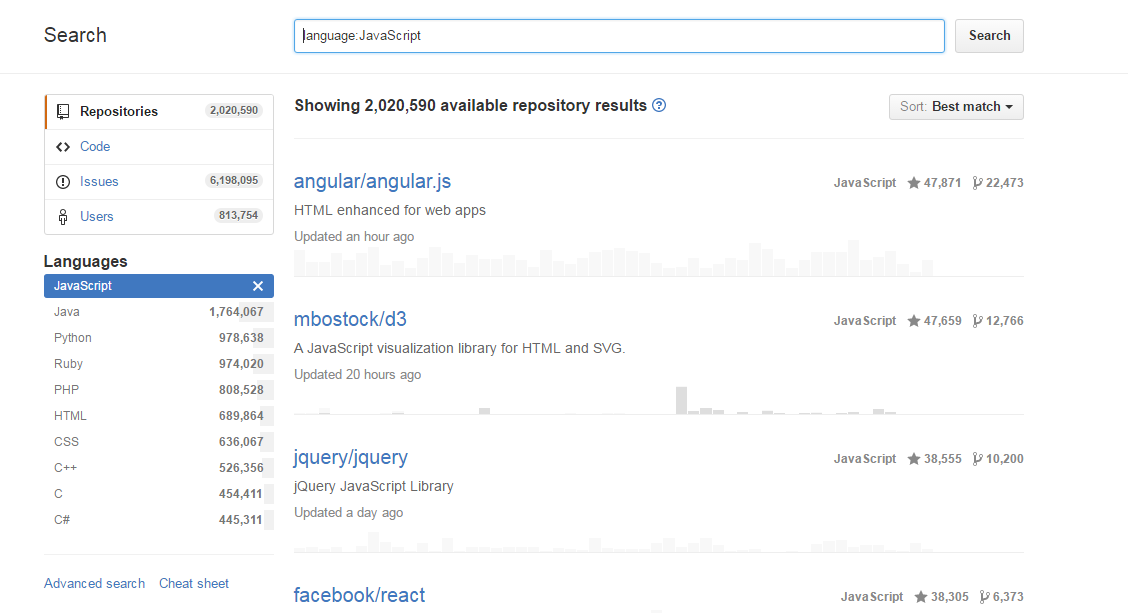Open the search results help icon
Image resolution: width=1128 pixels, height=613 pixels.
coord(659,105)
